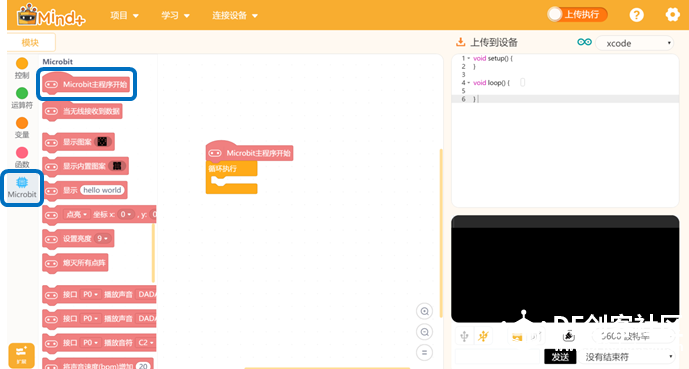Click the gray USB connect serial icon

pos(464,336)
